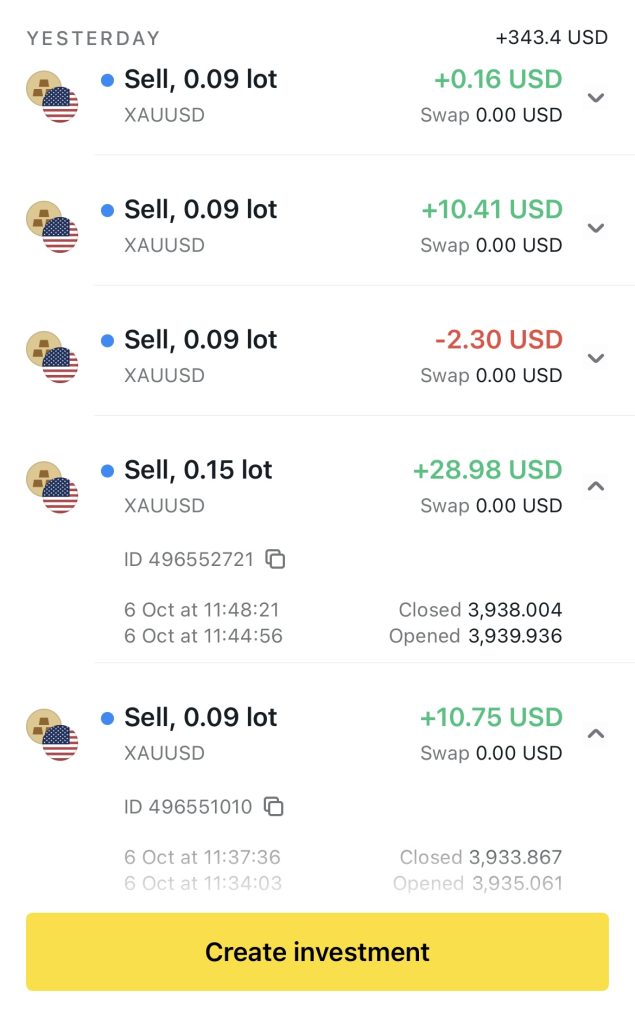Collapse the +28.98 USD trade details
This screenshot has height=1024, width=635.
(x=596, y=486)
